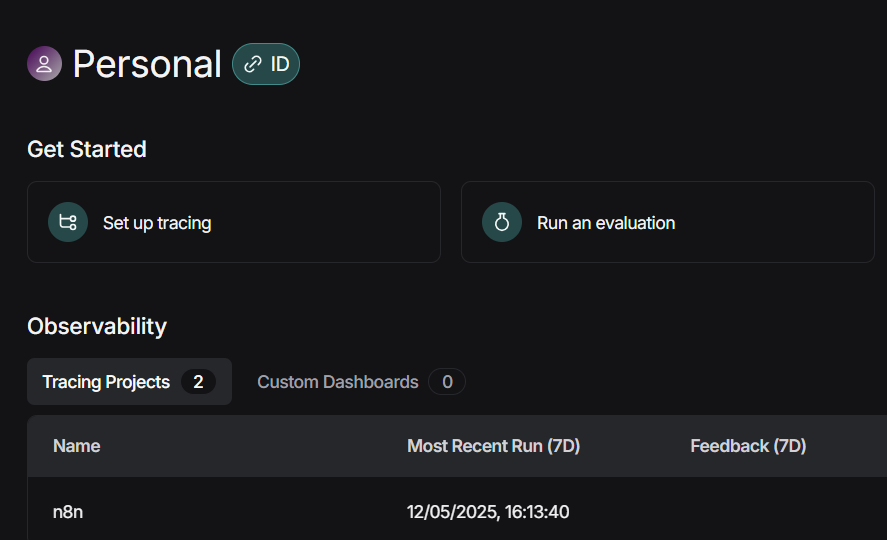887x540 pixels.
Task: Click the Feedback (7D) column header
Action: (748, 446)
